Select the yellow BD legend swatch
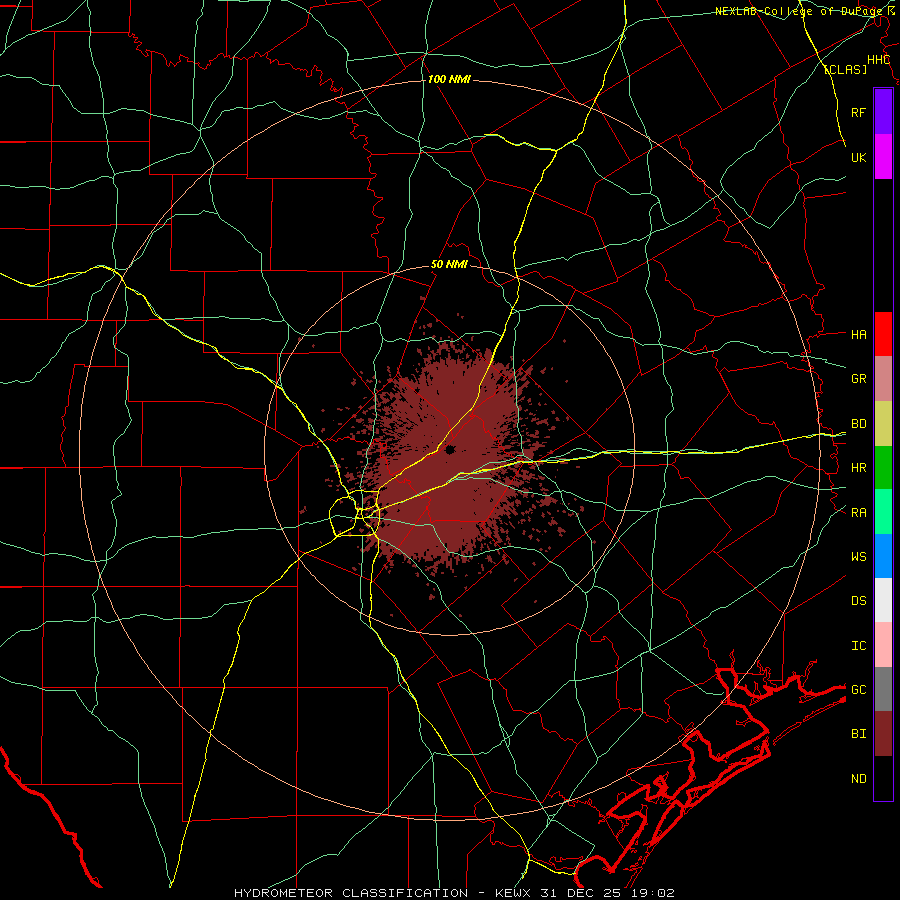 (883, 424)
